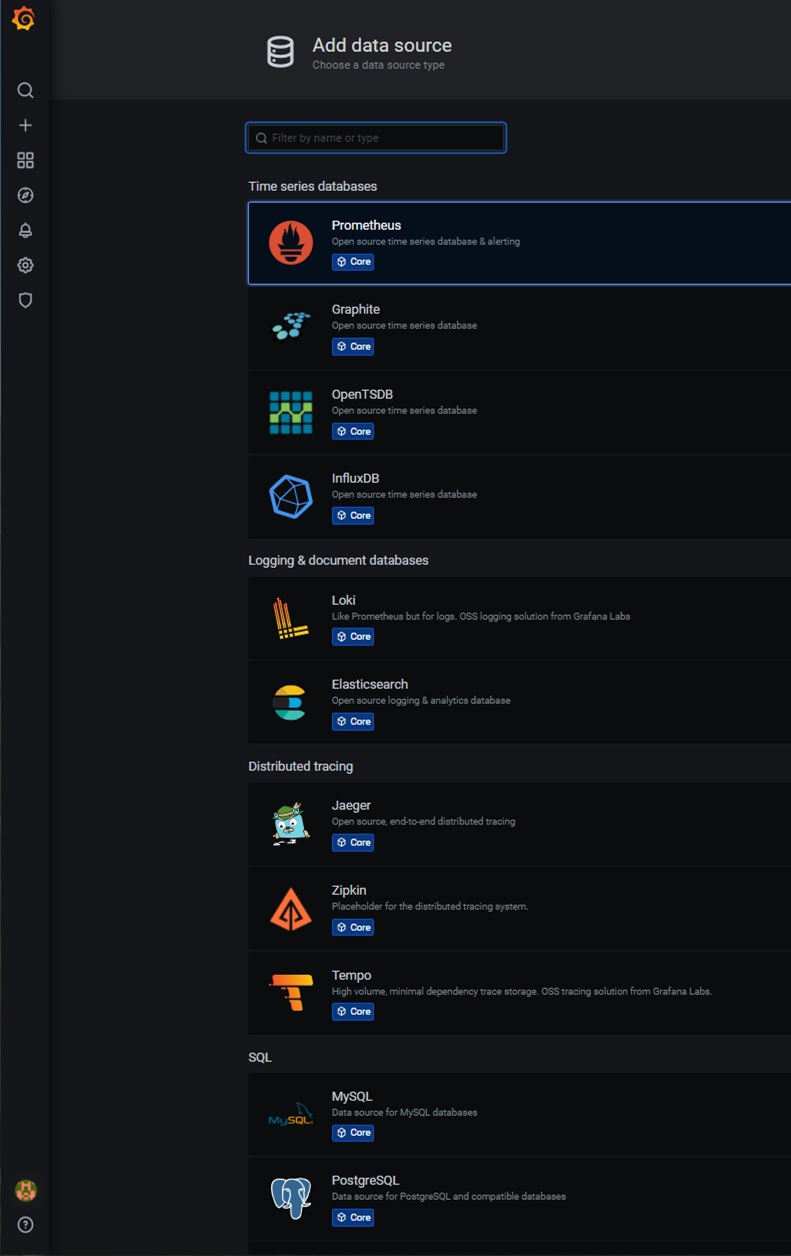The height and width of the screenshot is (1256, 791).
Task: Click the Core badge under PostgreSQL
Action: [353, 1217]
